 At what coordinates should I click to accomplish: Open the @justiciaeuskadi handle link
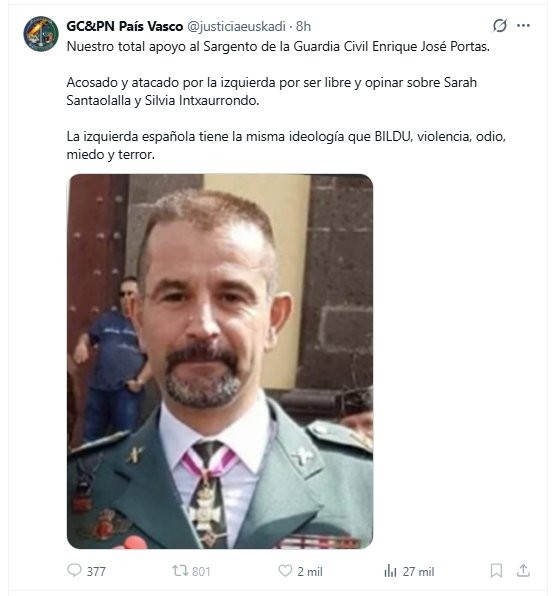pyautogui.click(x=236, y=26)
